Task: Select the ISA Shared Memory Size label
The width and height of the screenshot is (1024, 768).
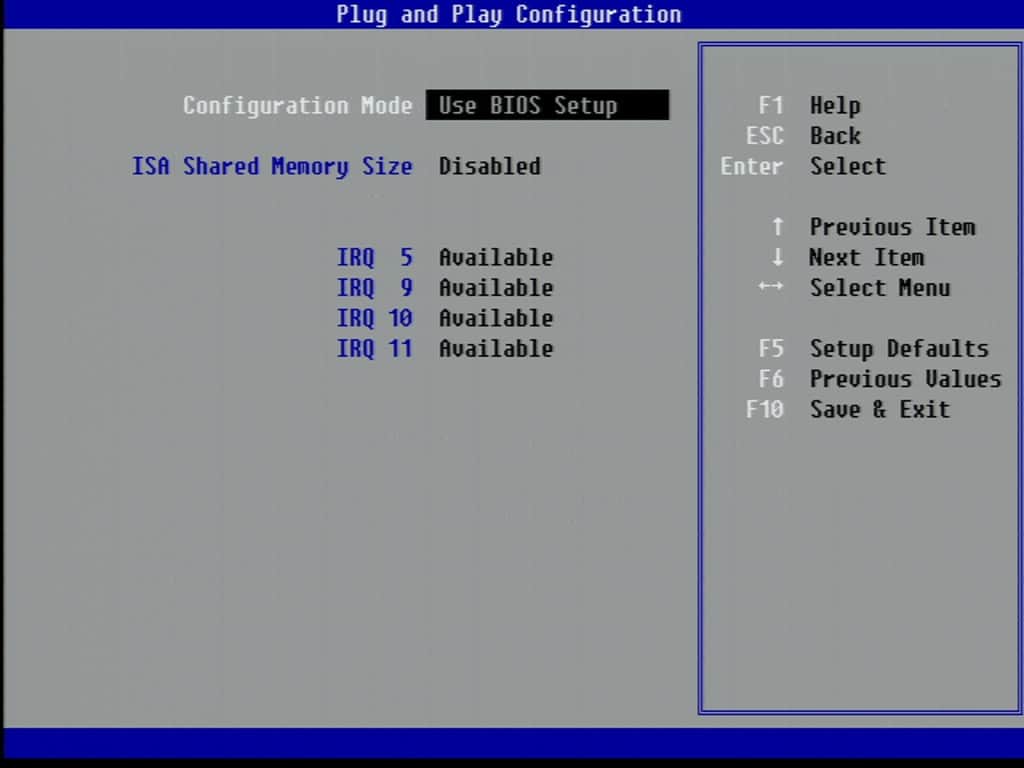Action: pyautogui.click(x=272, y=166)
